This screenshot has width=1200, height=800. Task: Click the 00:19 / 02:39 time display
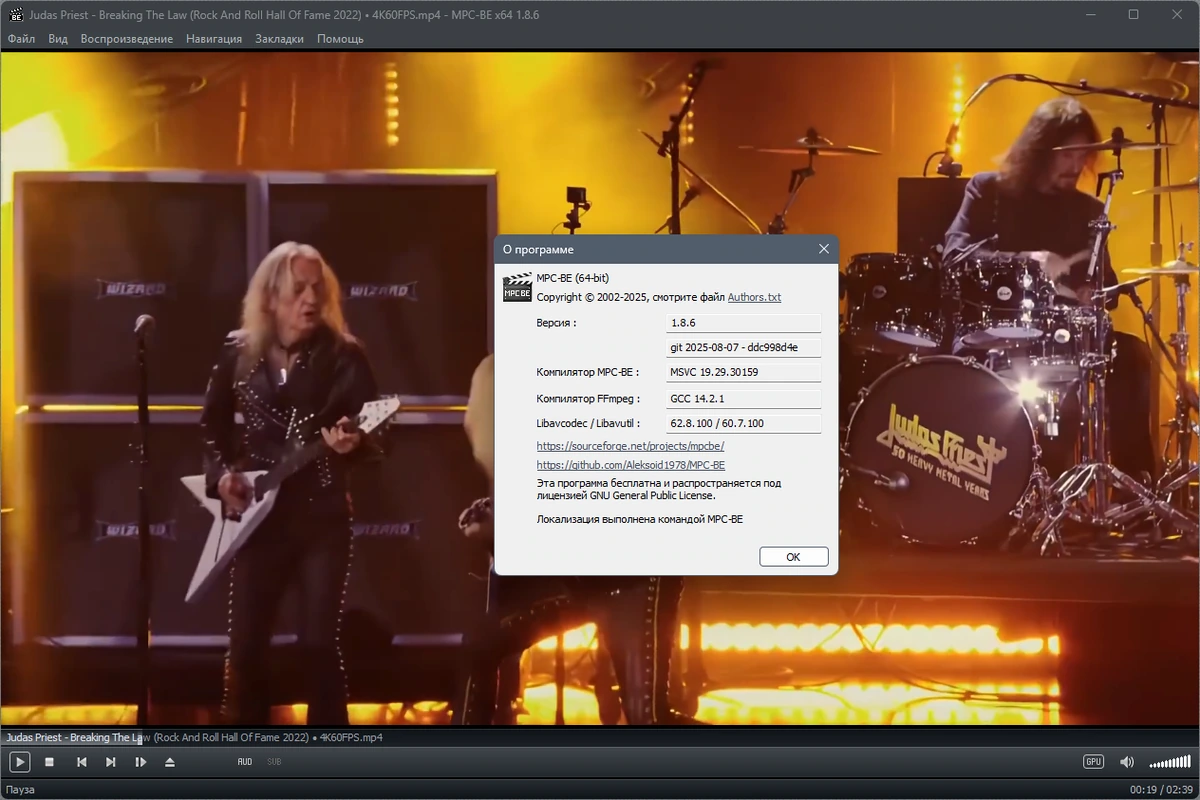[1163, 790]
